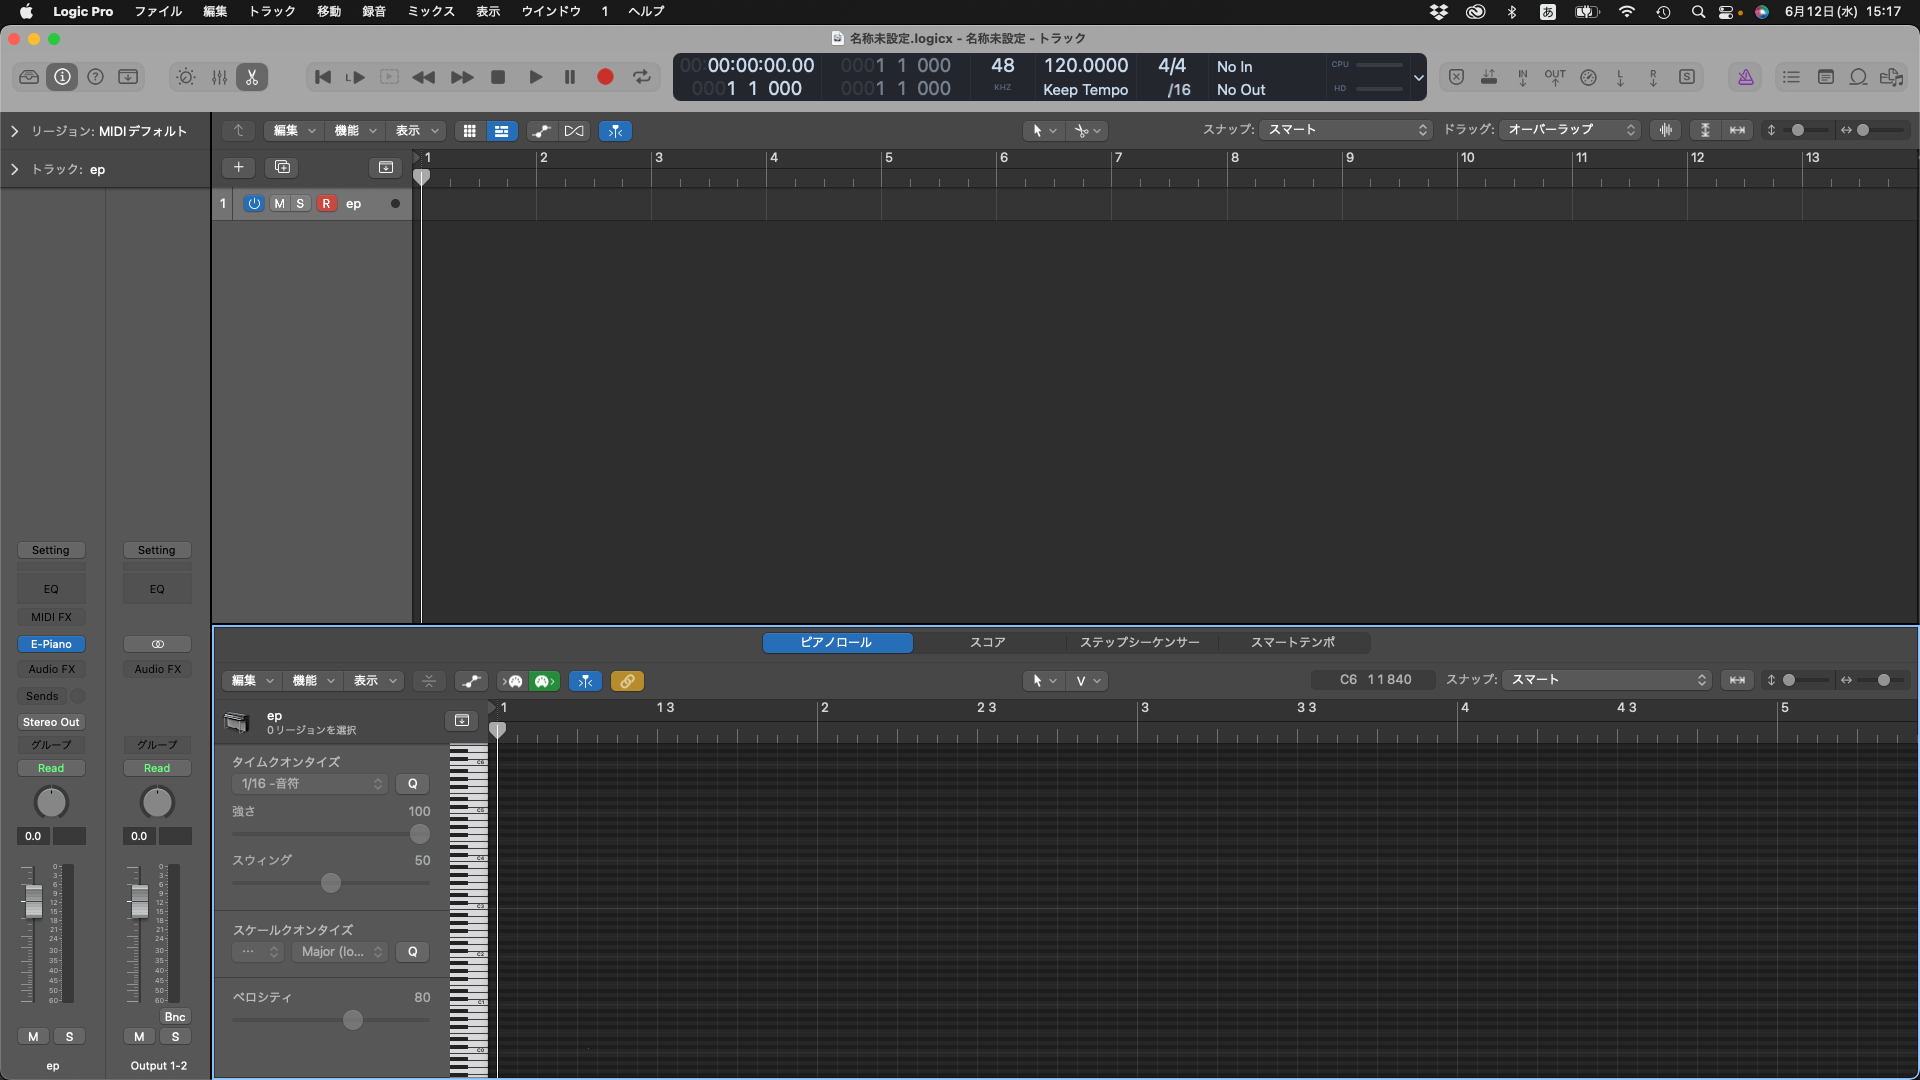The image size is (1920, 1080).
Task: Mute the ep track
Action: click(279, 203)
